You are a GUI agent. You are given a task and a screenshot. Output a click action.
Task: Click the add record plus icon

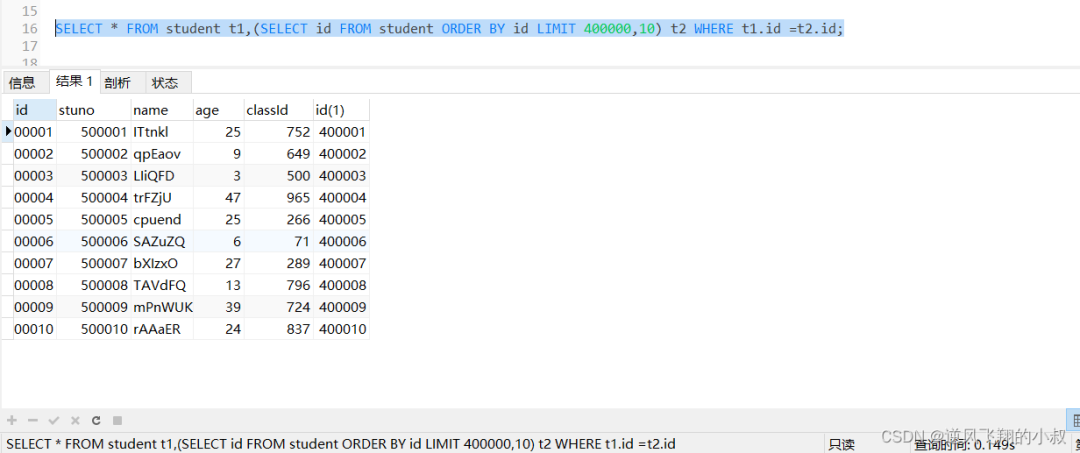12,419
